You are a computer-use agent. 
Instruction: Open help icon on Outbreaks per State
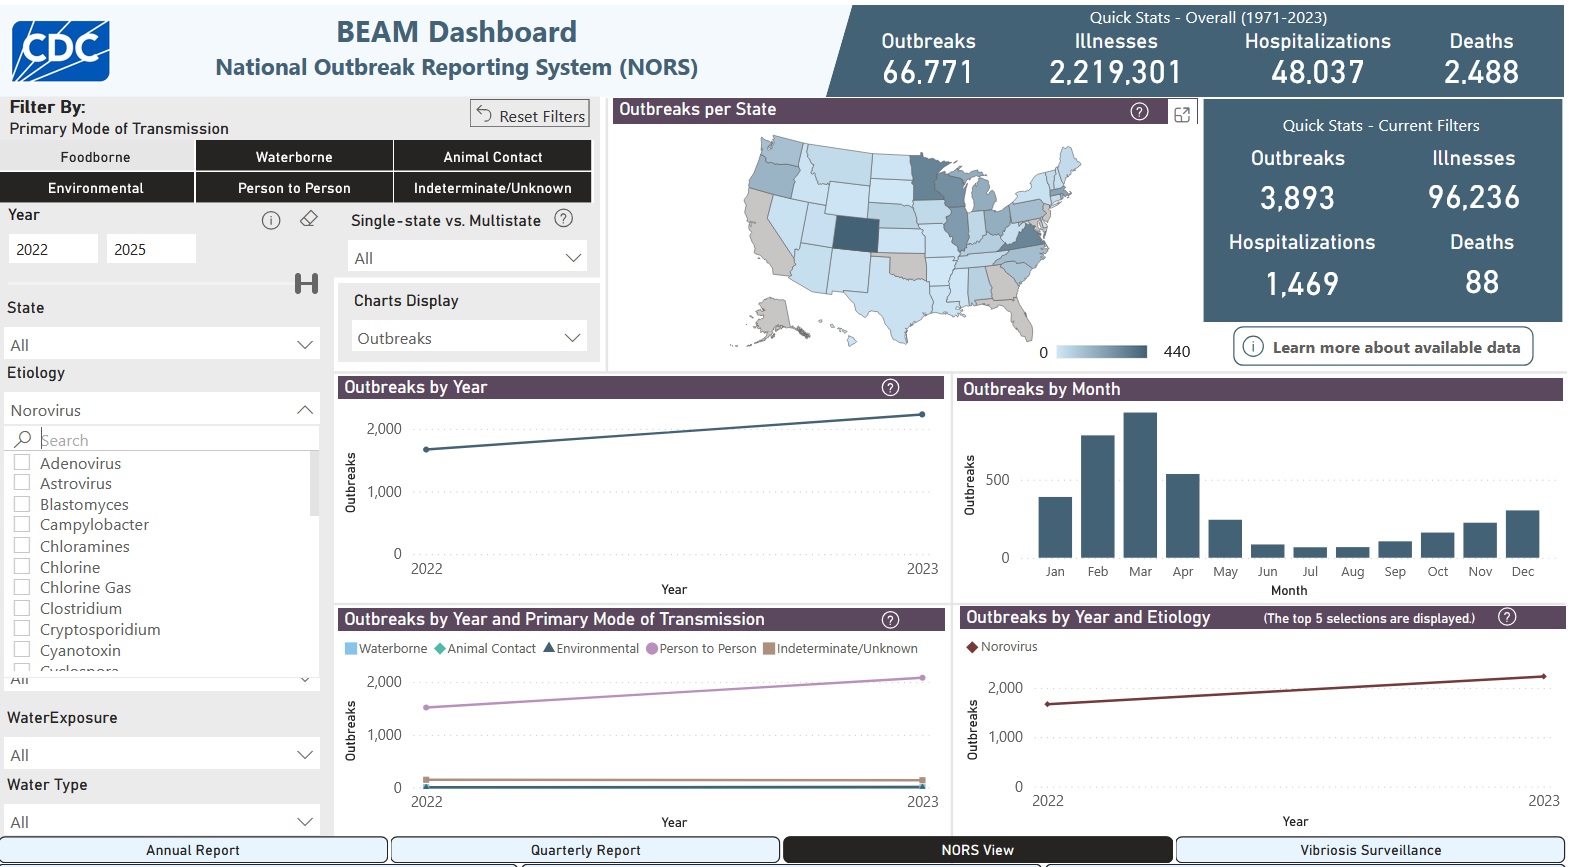pos(1139,111)
